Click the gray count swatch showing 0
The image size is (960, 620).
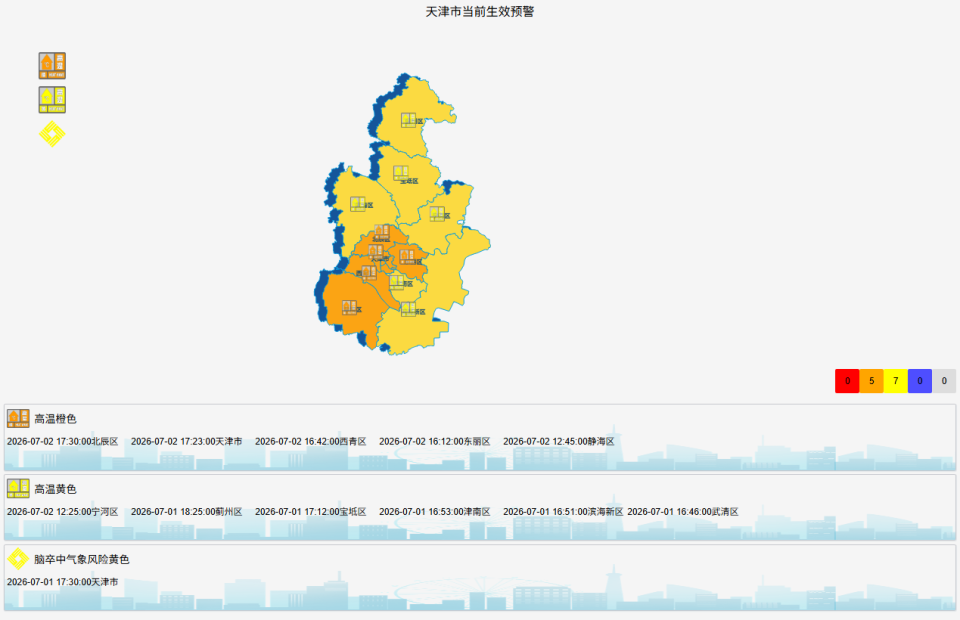[944, 381]
